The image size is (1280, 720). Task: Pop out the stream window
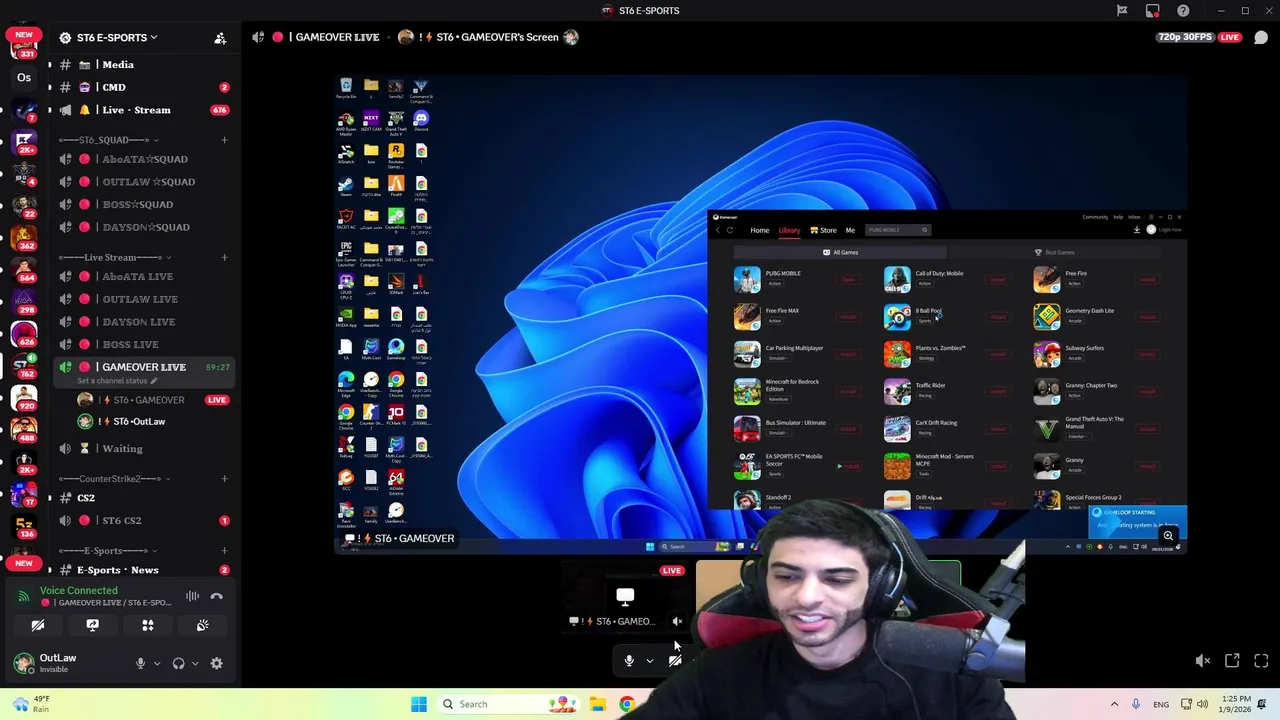point(1232,661)
